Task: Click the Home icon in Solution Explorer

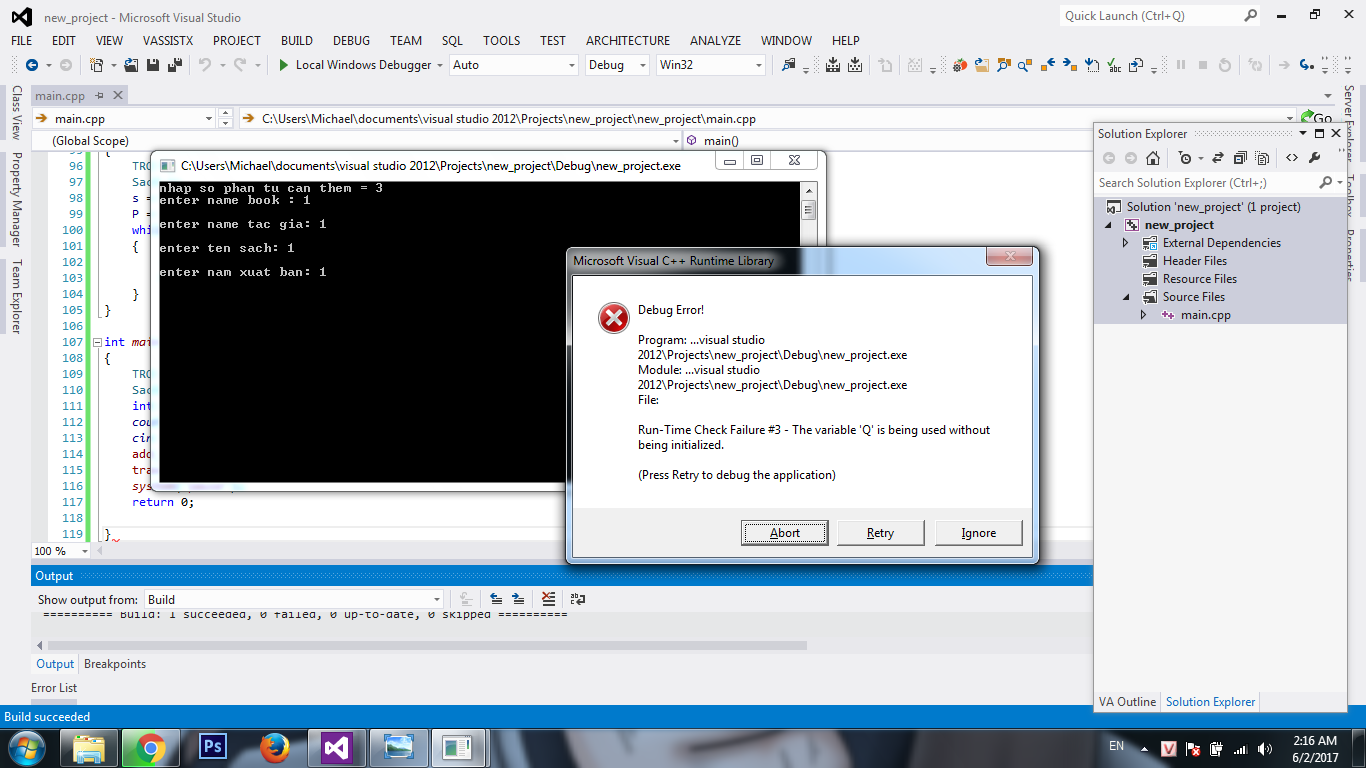Action: (1153, 158)
